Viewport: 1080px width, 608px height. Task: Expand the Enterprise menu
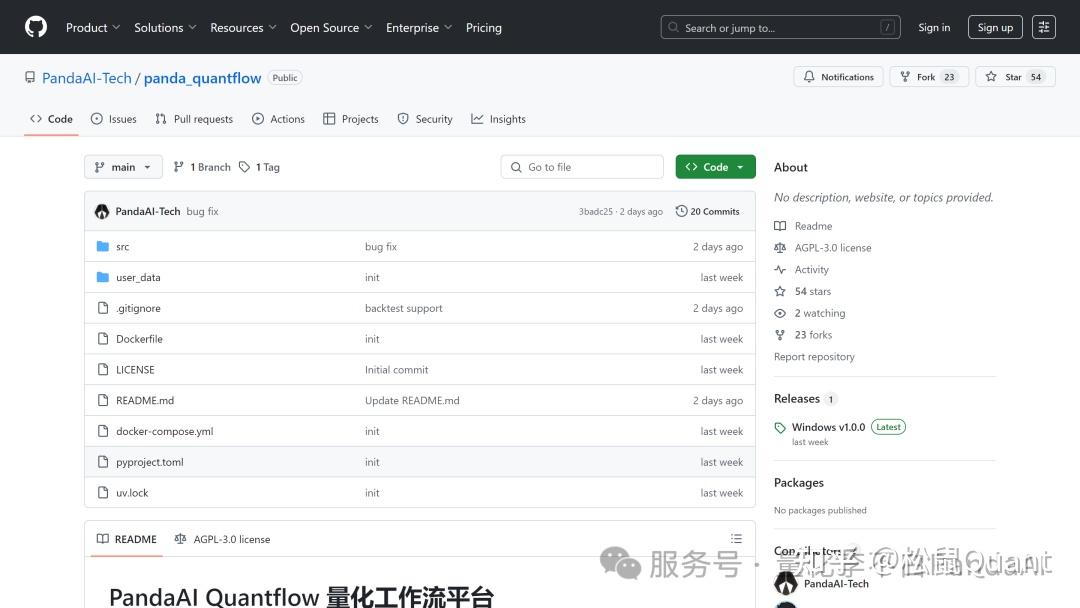(419, 28)
